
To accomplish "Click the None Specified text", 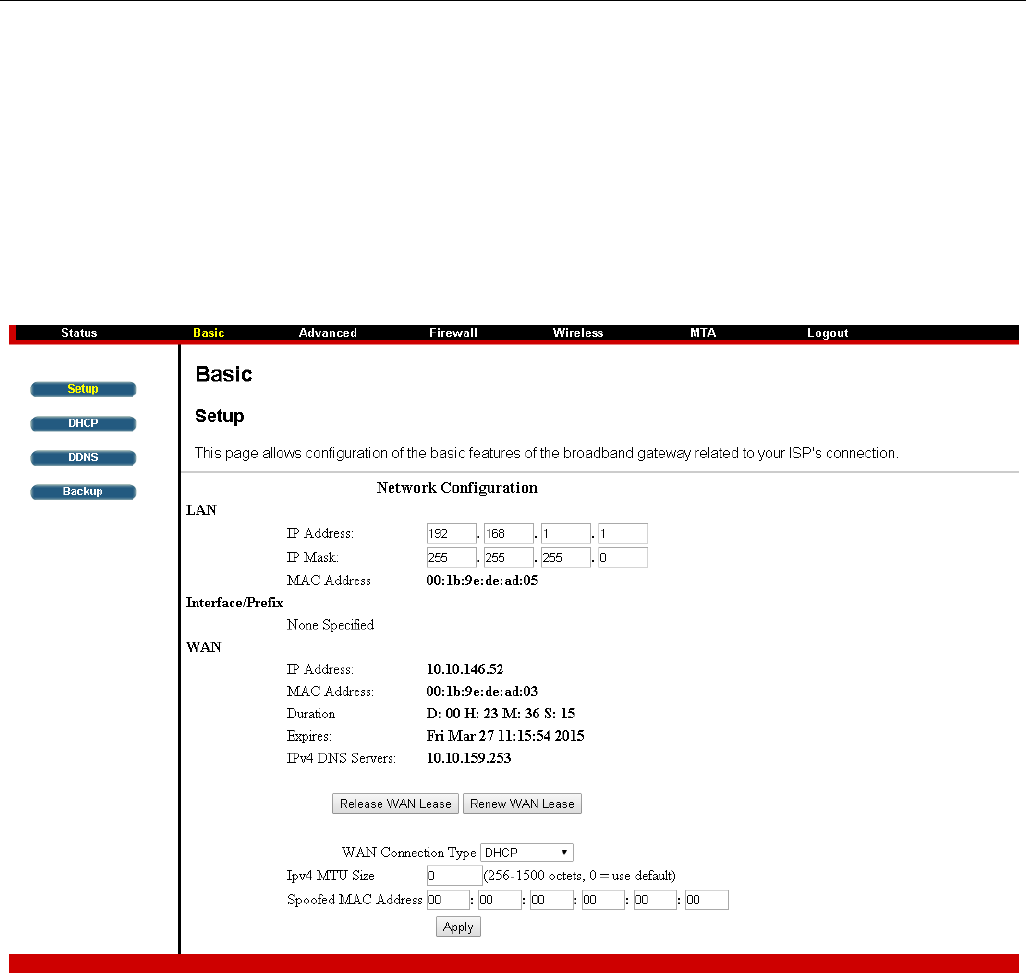I will coord(330,625).
